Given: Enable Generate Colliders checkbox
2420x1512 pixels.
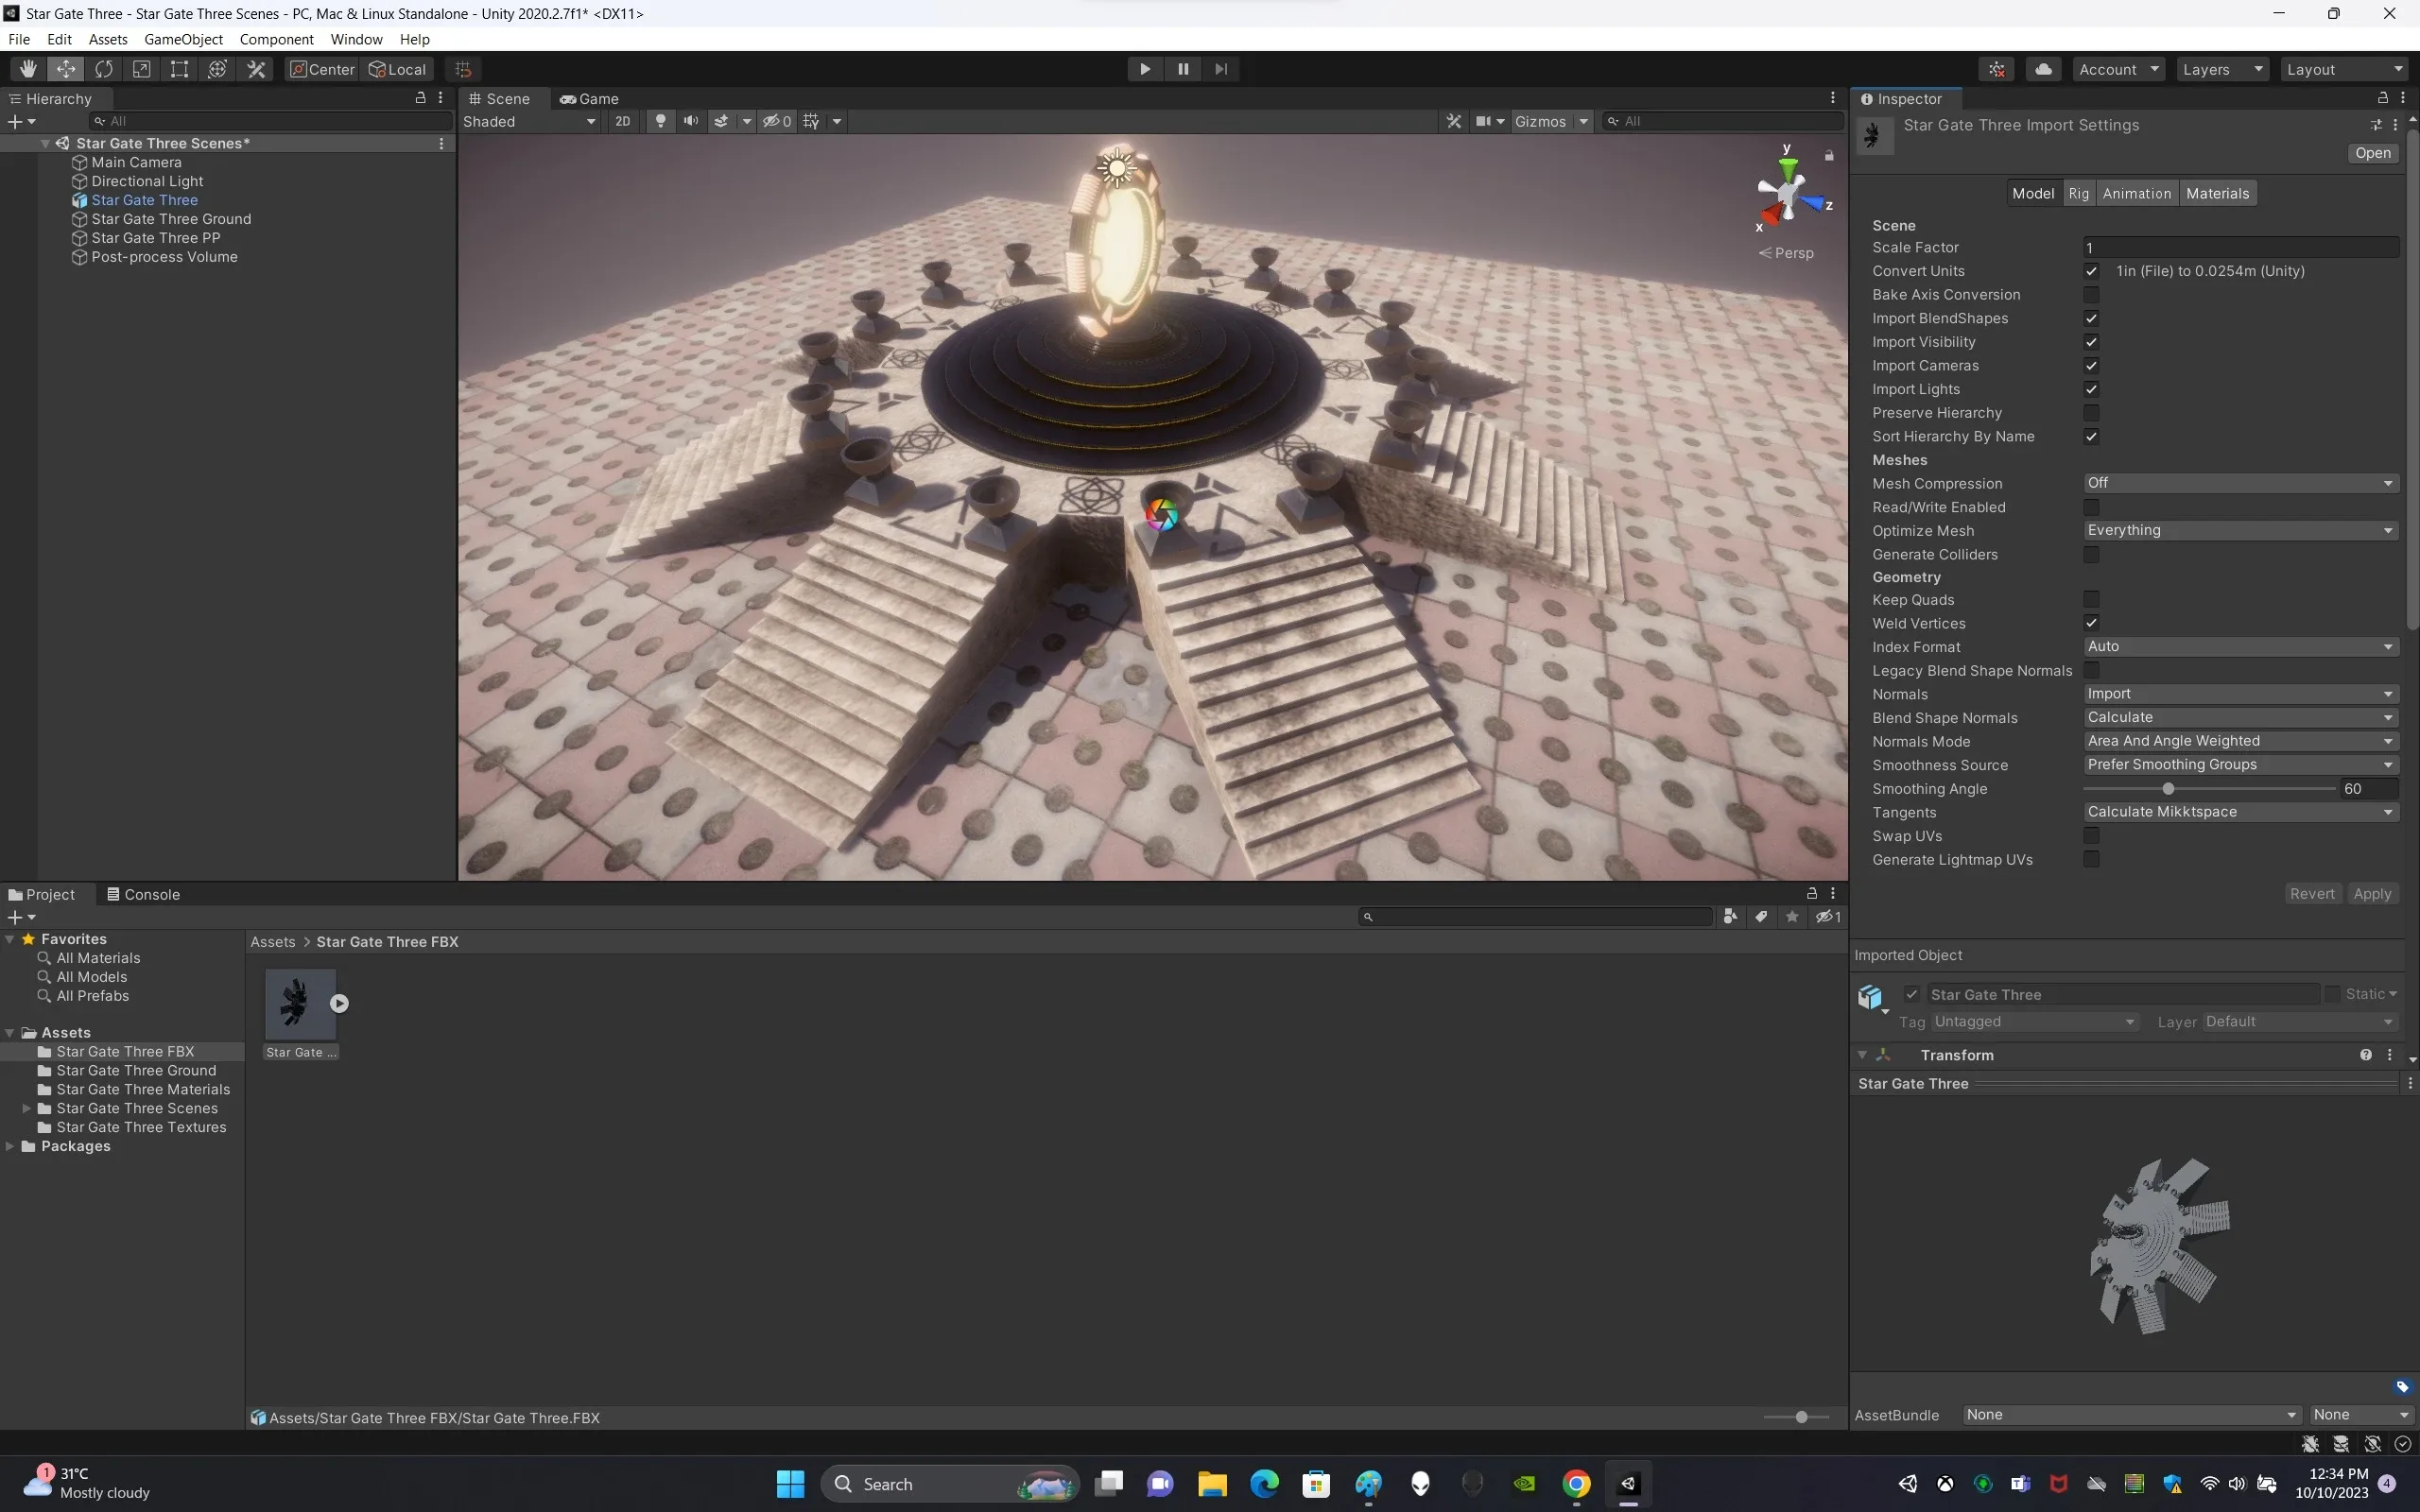Looking at the screenshot, I should 2091,554.
